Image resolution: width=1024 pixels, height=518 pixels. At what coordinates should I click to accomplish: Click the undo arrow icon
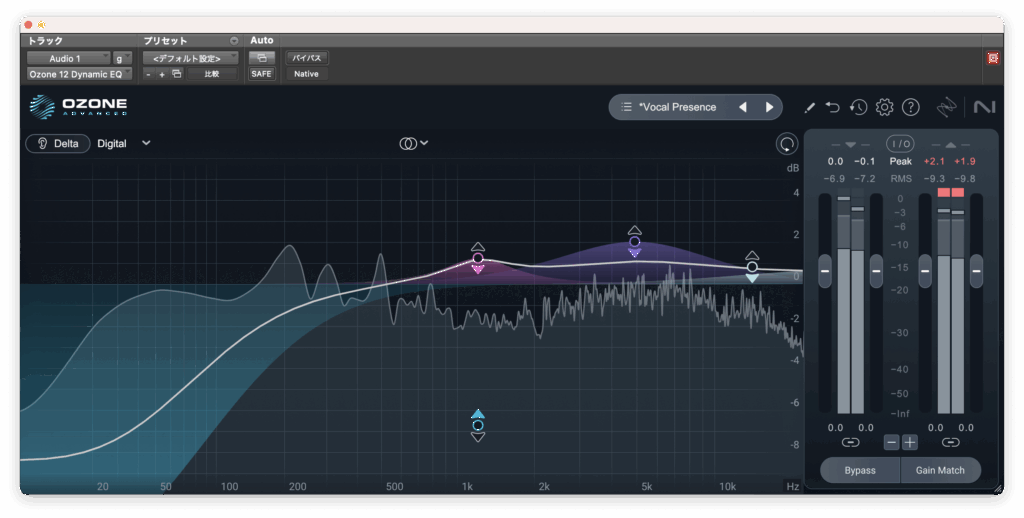click(x=833, y=107)
